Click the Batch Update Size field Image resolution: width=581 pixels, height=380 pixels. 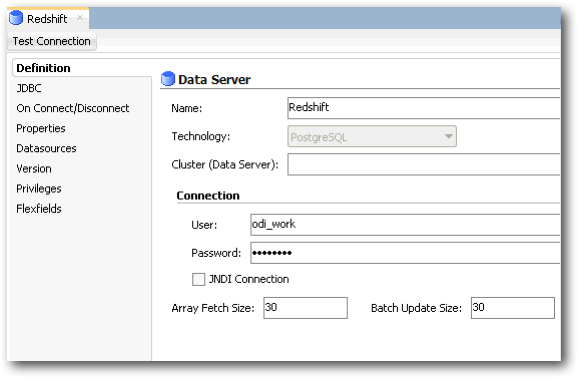tap(512, 307)
